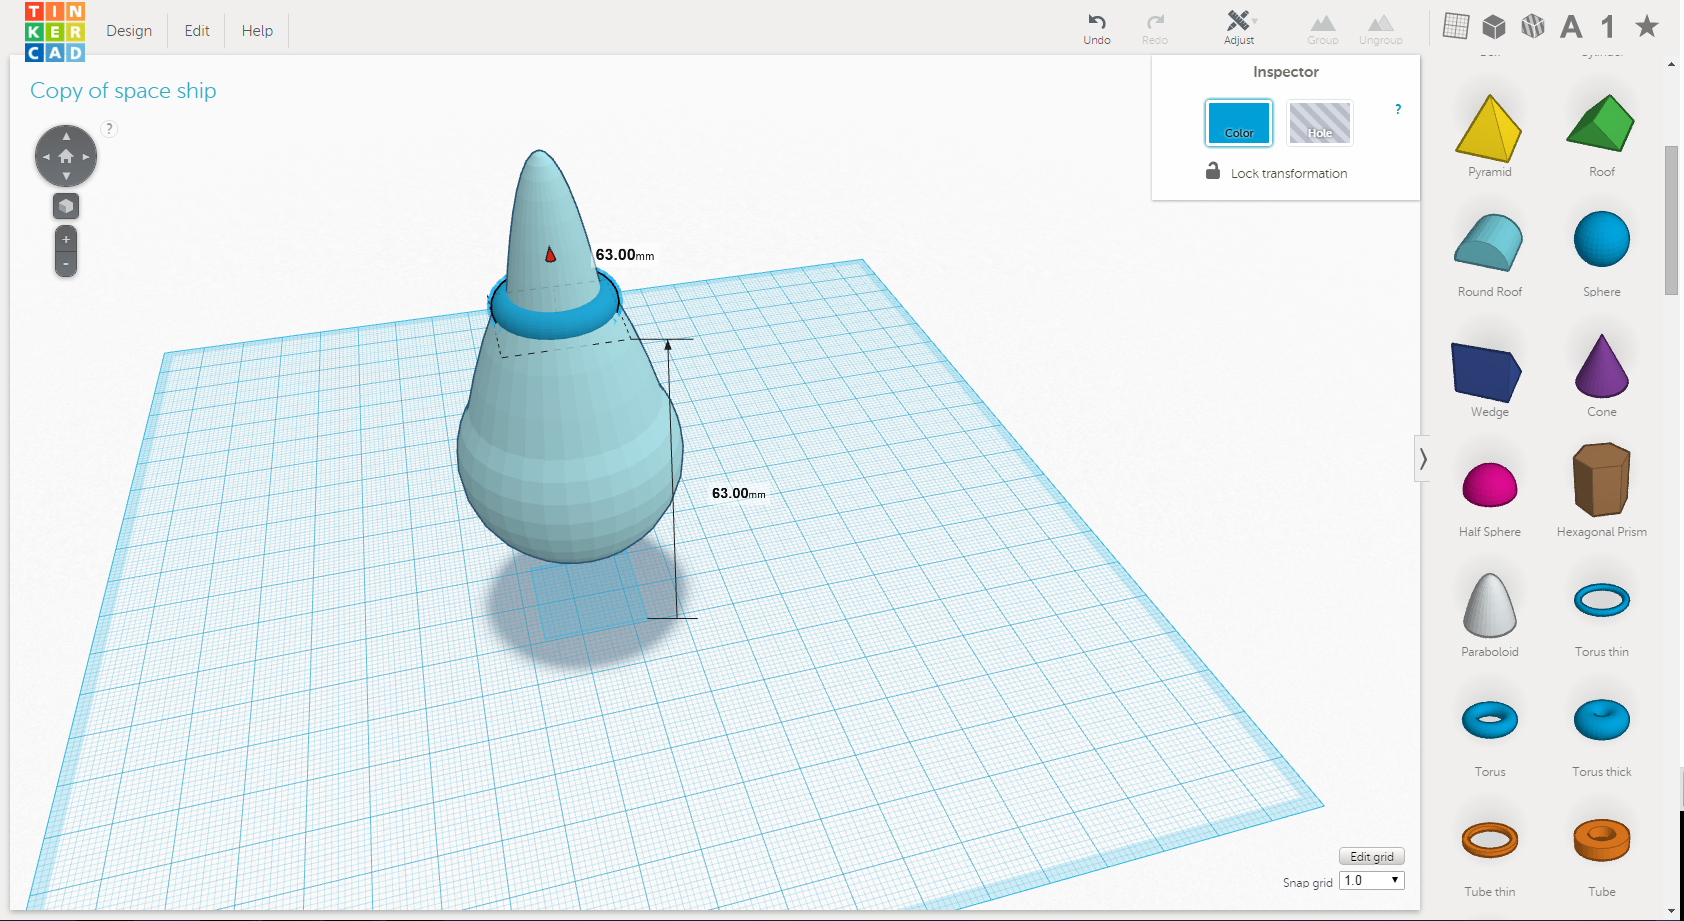1684x921 pixels.
Task: Select the solid cube shapes icon
Action: 1494,26
